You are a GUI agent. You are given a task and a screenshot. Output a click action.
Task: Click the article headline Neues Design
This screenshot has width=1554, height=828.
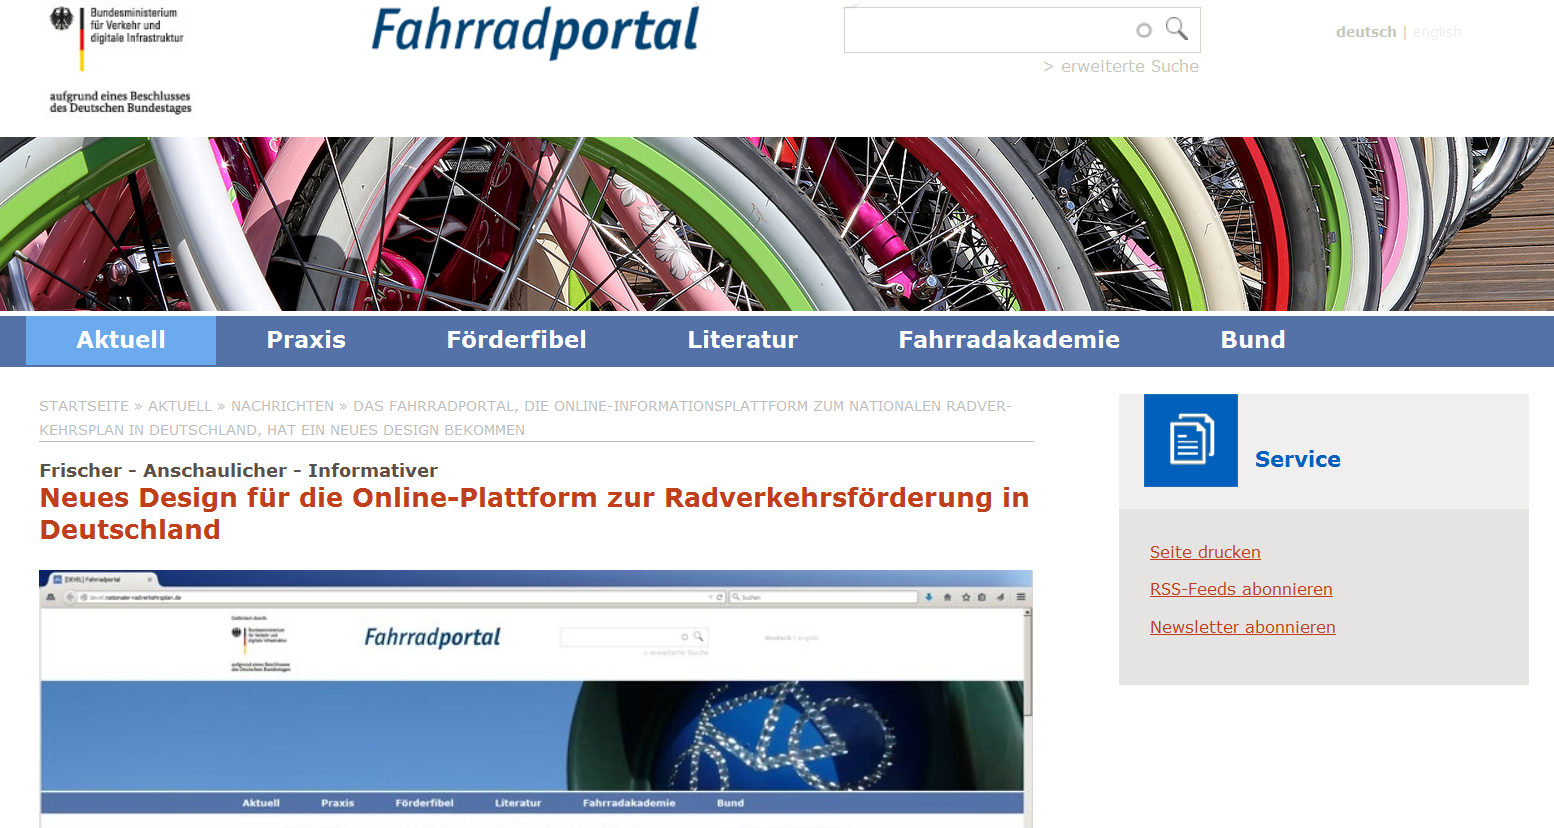point(534,514)
